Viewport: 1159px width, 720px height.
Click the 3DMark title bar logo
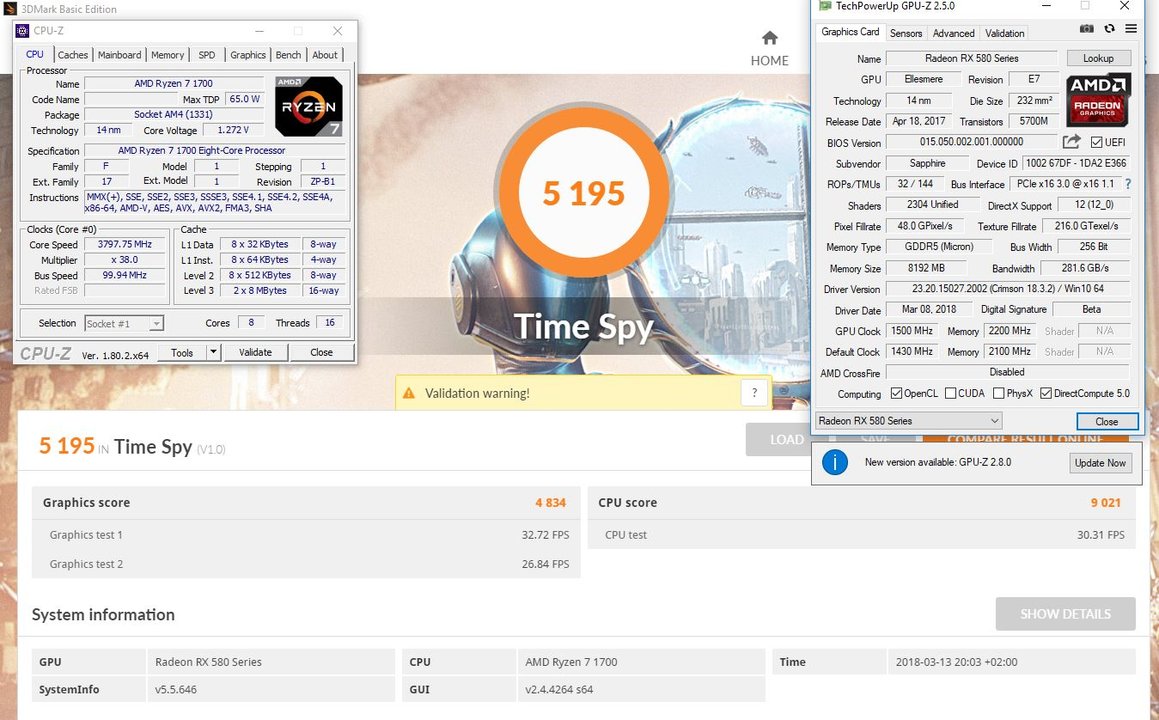[x=8, y=9]
